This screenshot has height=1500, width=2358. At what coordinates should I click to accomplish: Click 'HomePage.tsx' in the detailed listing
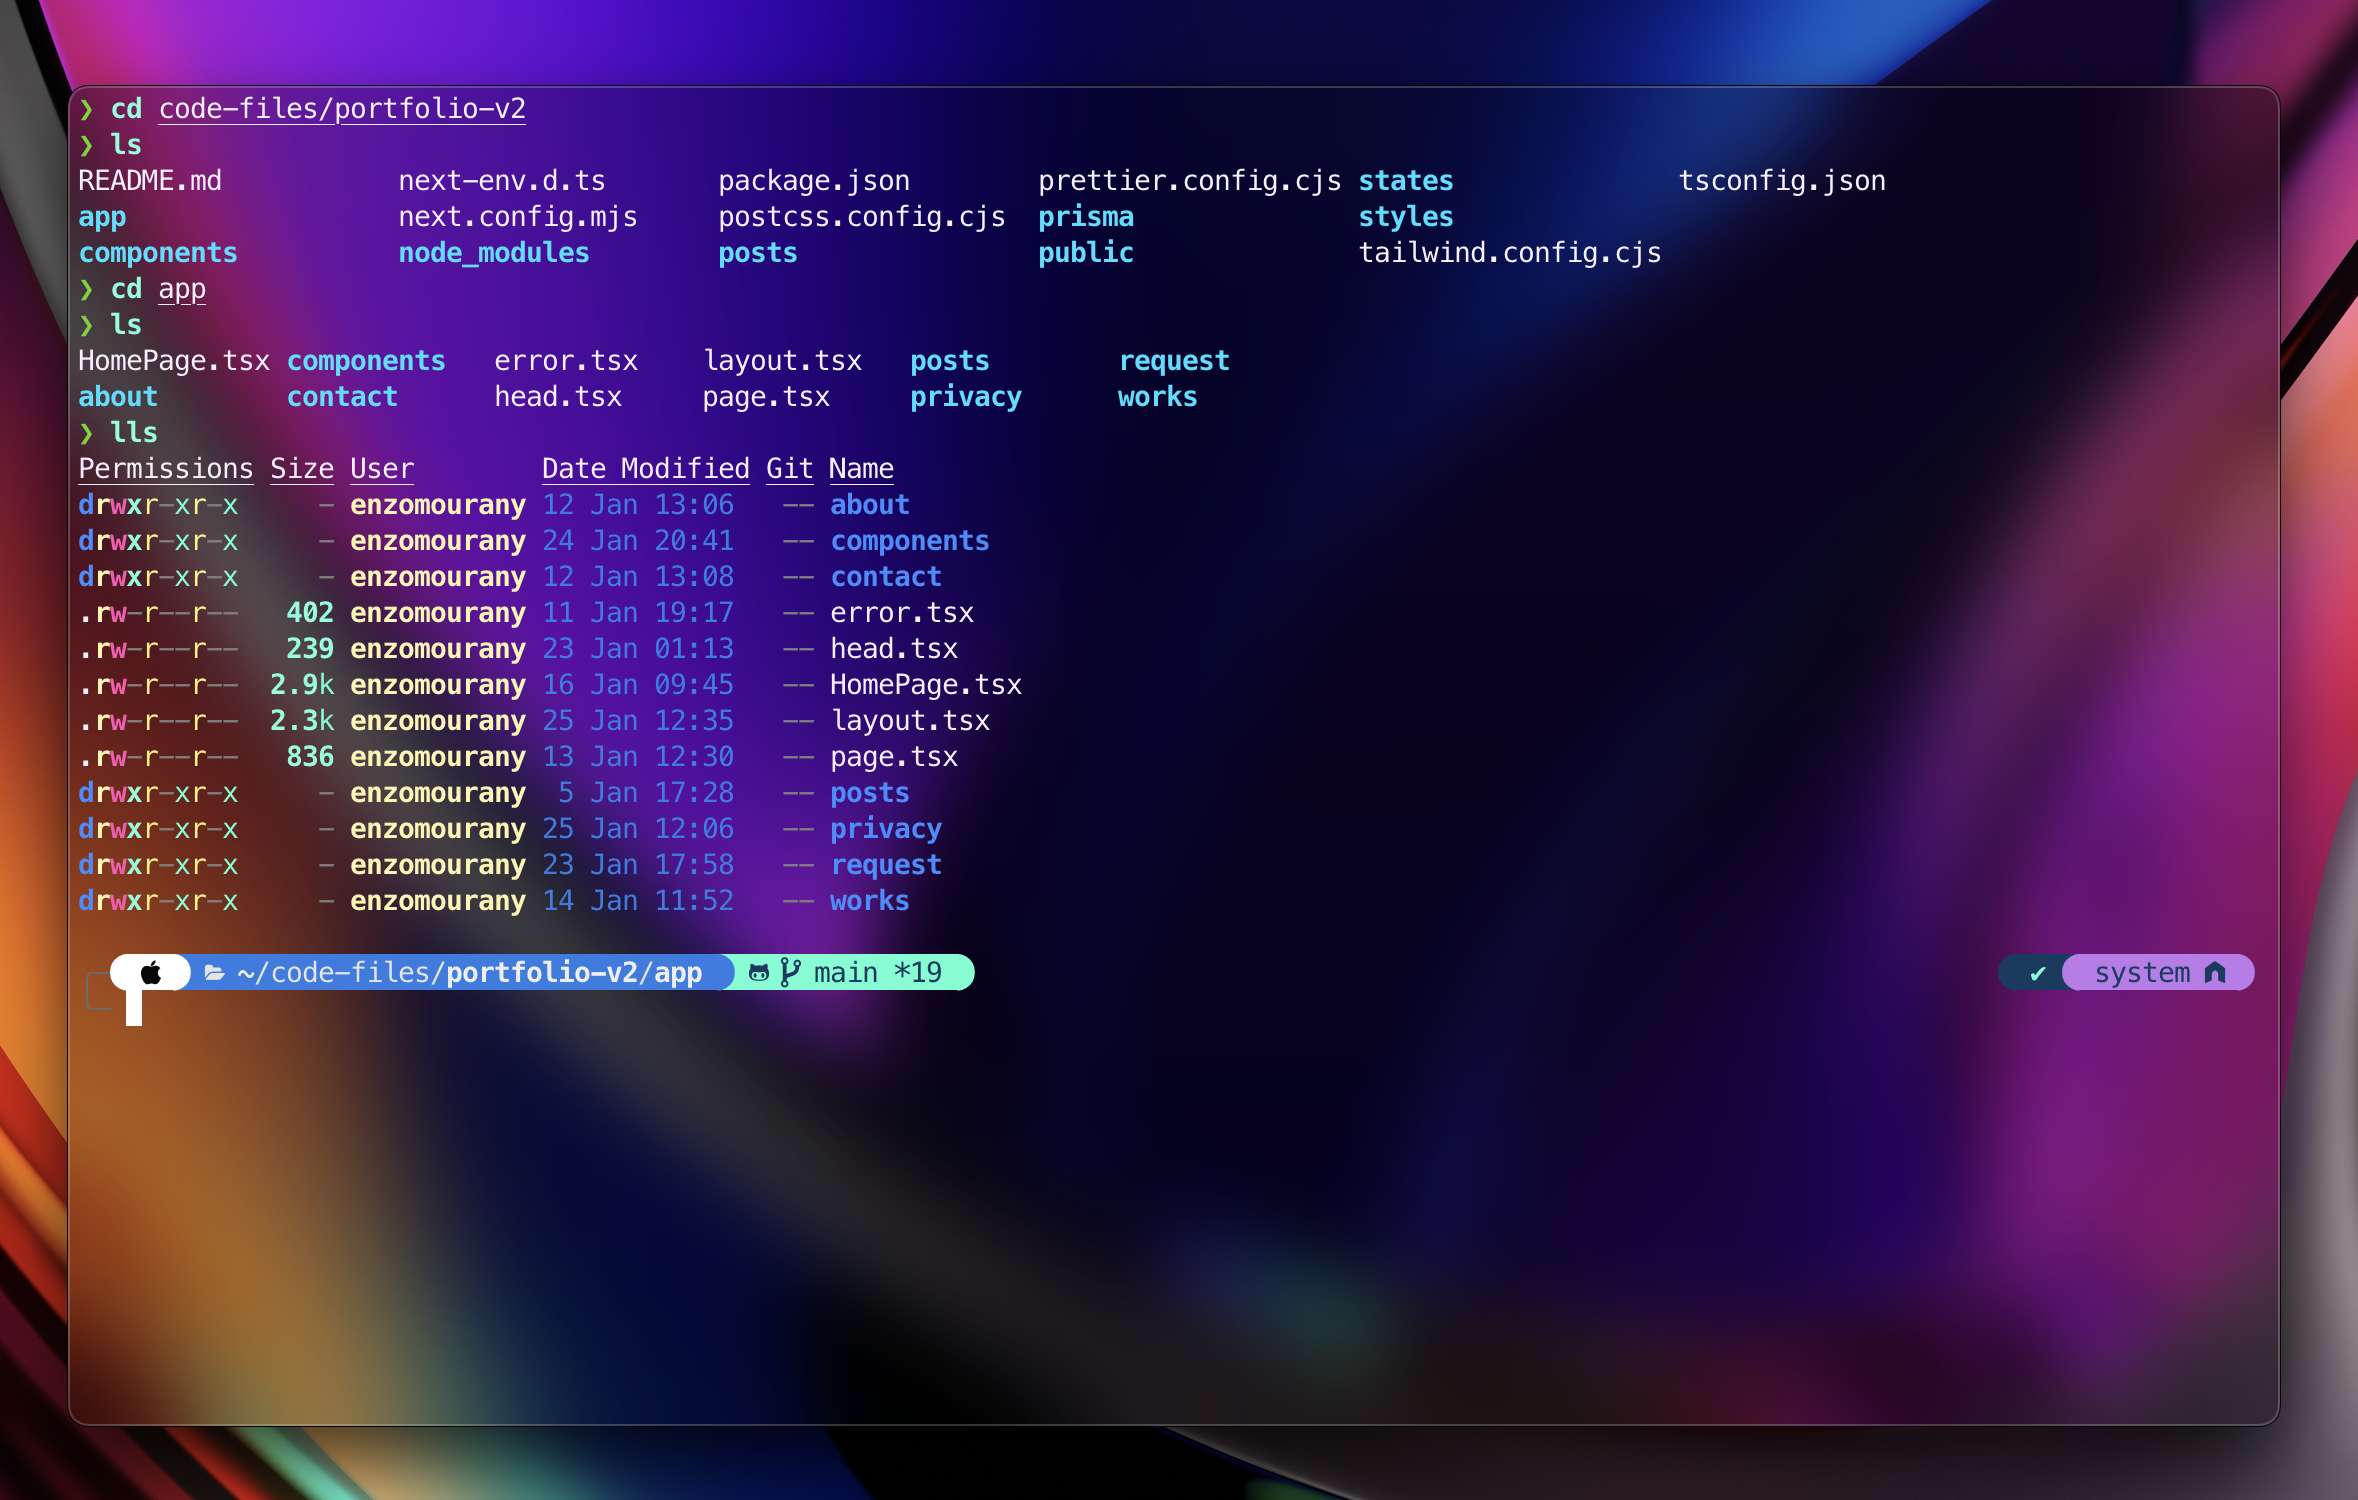coord(925,685)
